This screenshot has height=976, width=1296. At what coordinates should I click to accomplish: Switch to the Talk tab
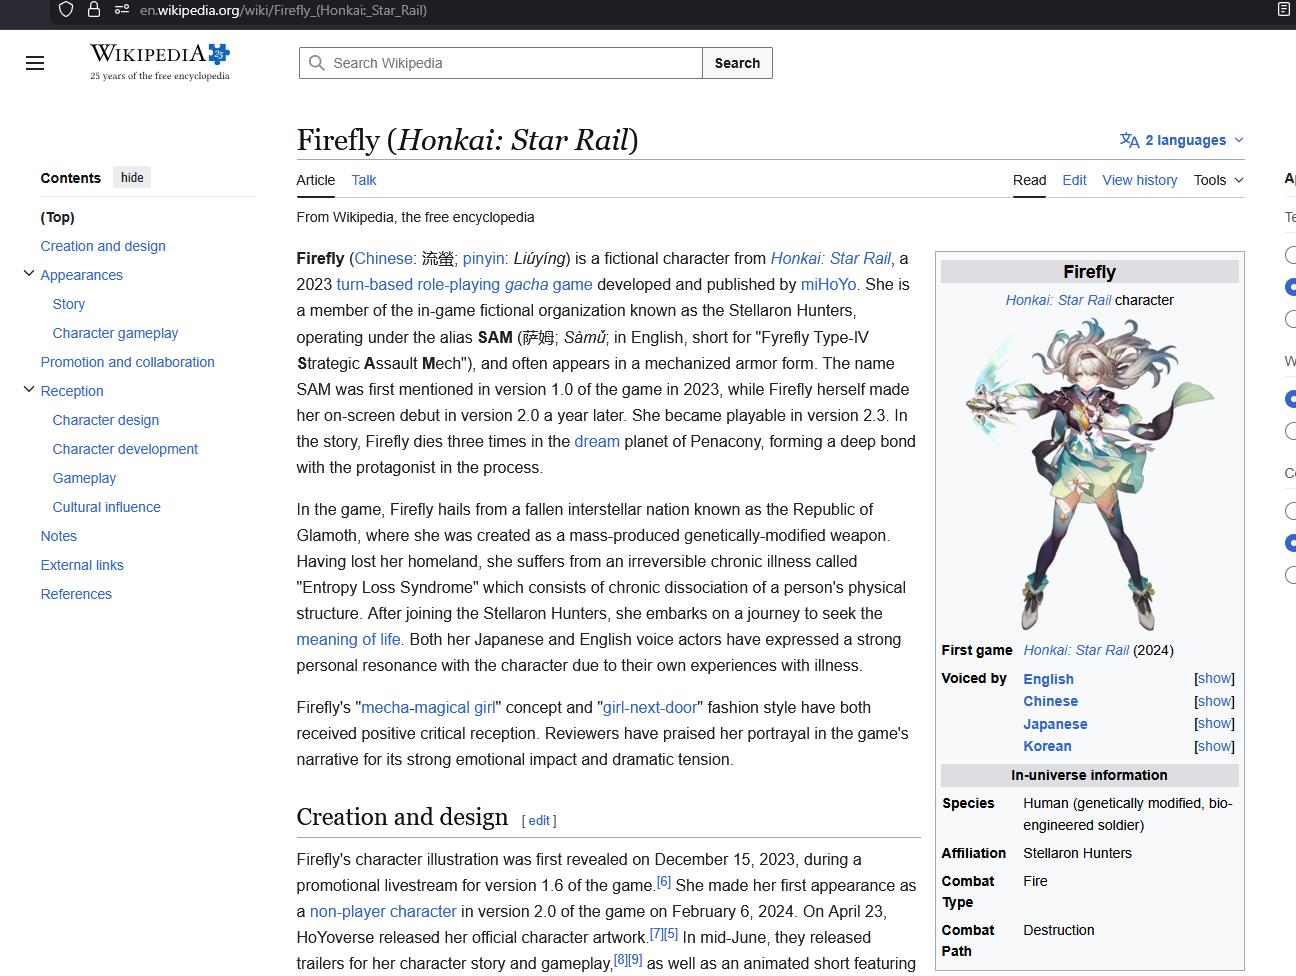point(364,180)
